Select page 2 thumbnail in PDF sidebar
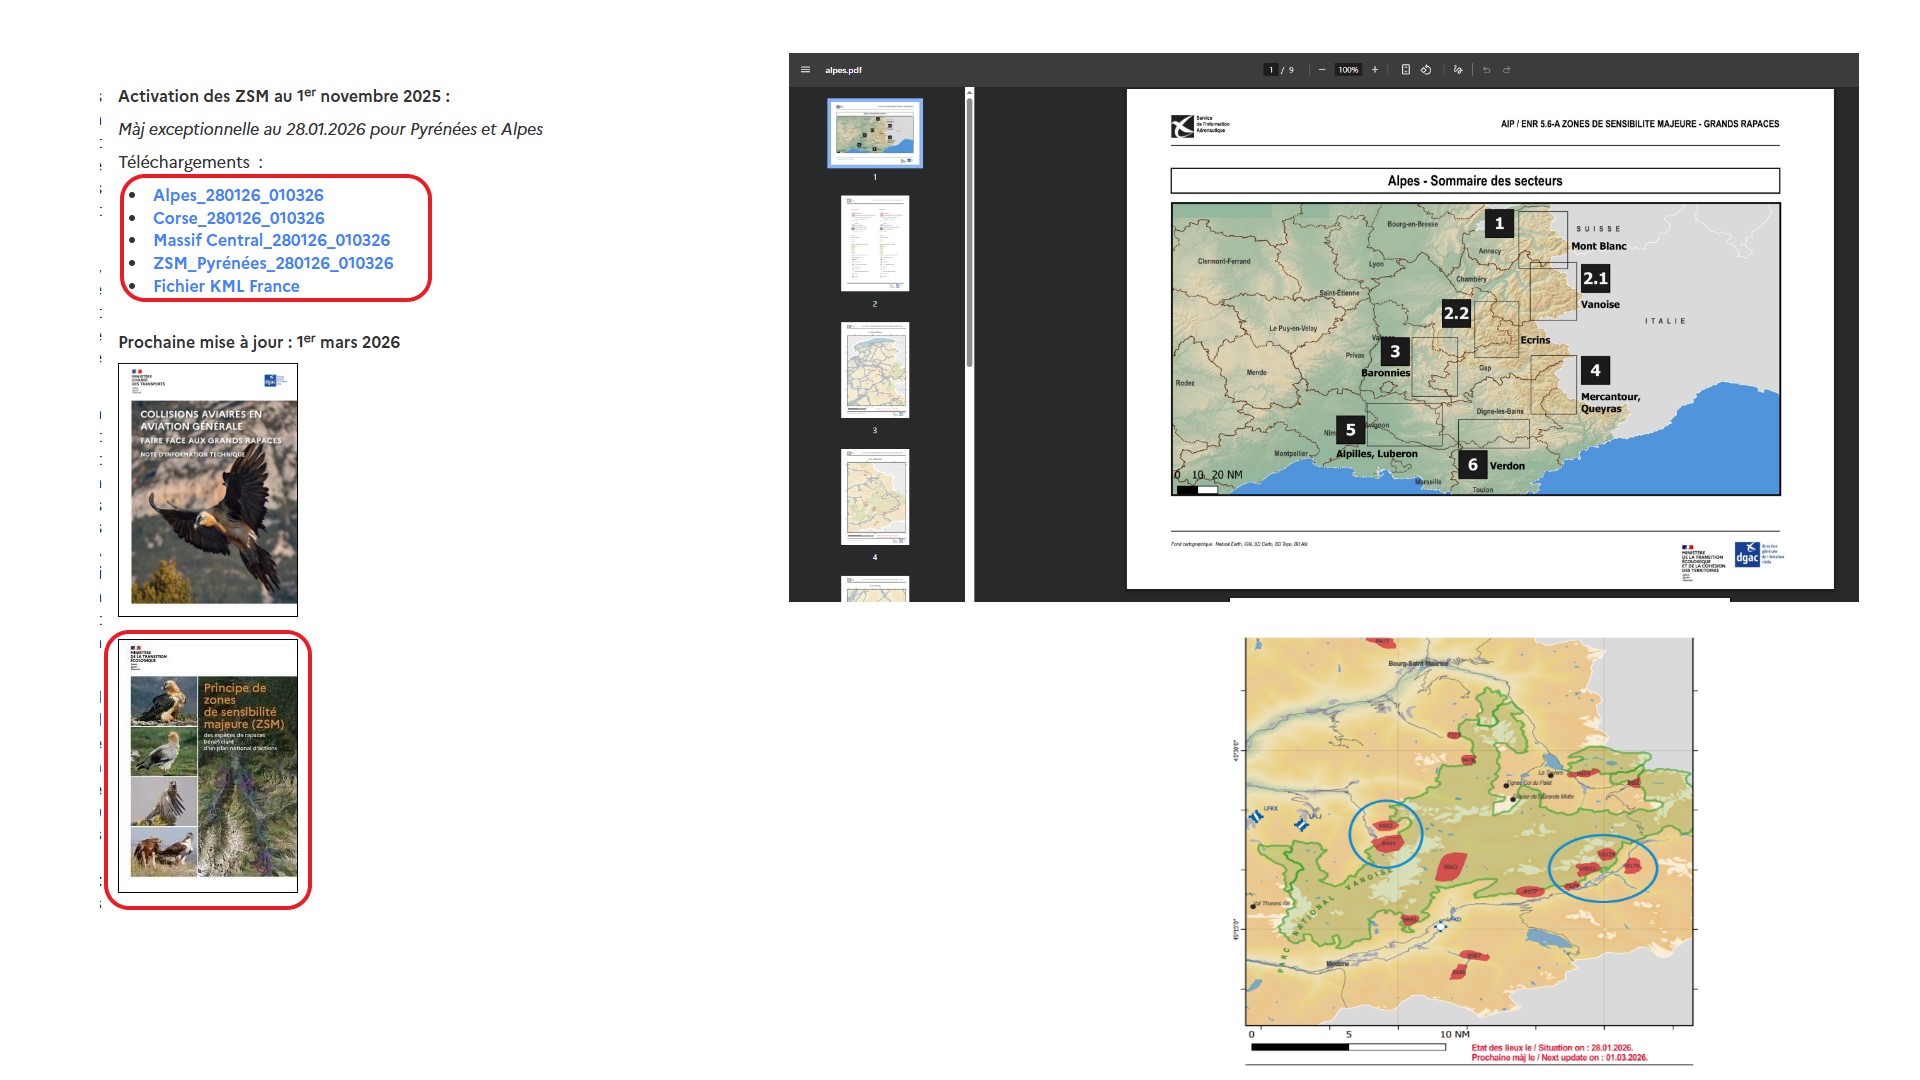This screenshot has height=1080, width=1920. pyautogui.click(x=875, y=243)
